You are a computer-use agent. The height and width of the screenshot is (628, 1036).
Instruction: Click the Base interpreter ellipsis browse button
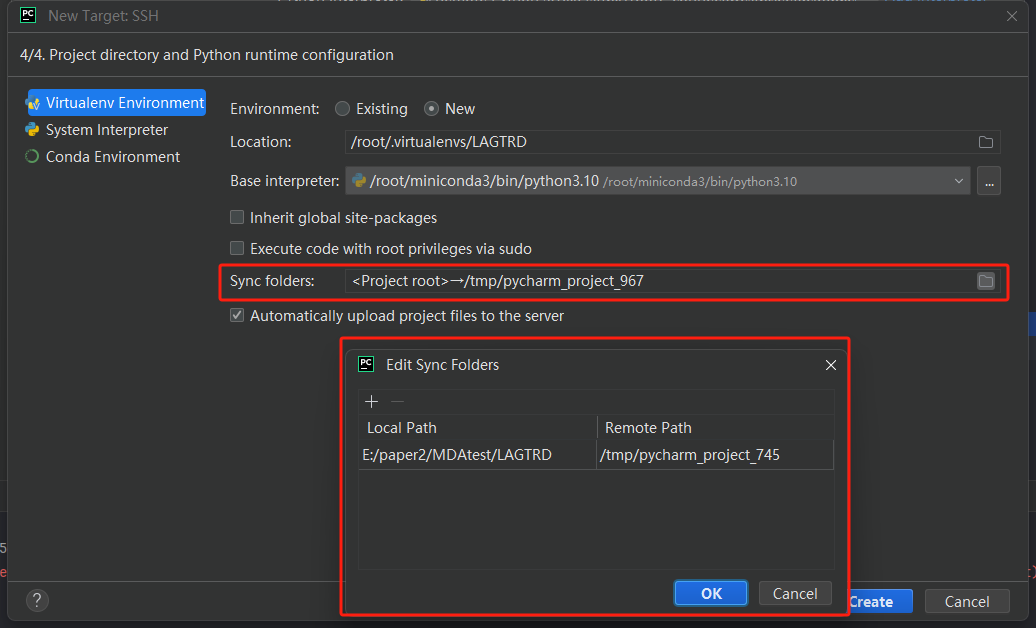pyautogui.click(x=988, y=181)
